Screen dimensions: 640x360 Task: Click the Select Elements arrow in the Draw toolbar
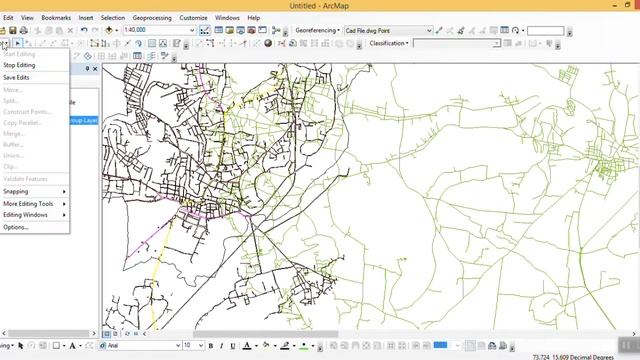[x=20, y=346]
